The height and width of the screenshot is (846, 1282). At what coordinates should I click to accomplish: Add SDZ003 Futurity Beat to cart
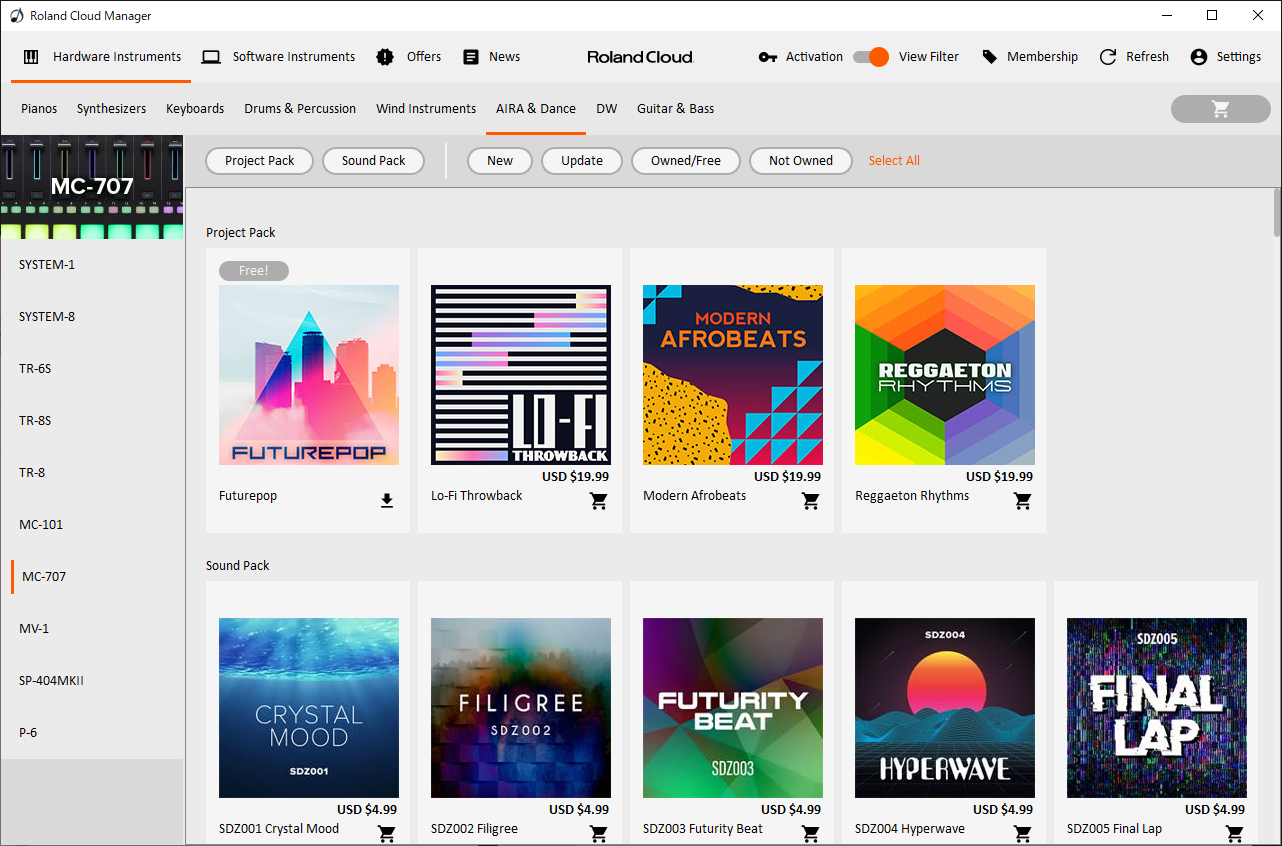click(811, 834)
